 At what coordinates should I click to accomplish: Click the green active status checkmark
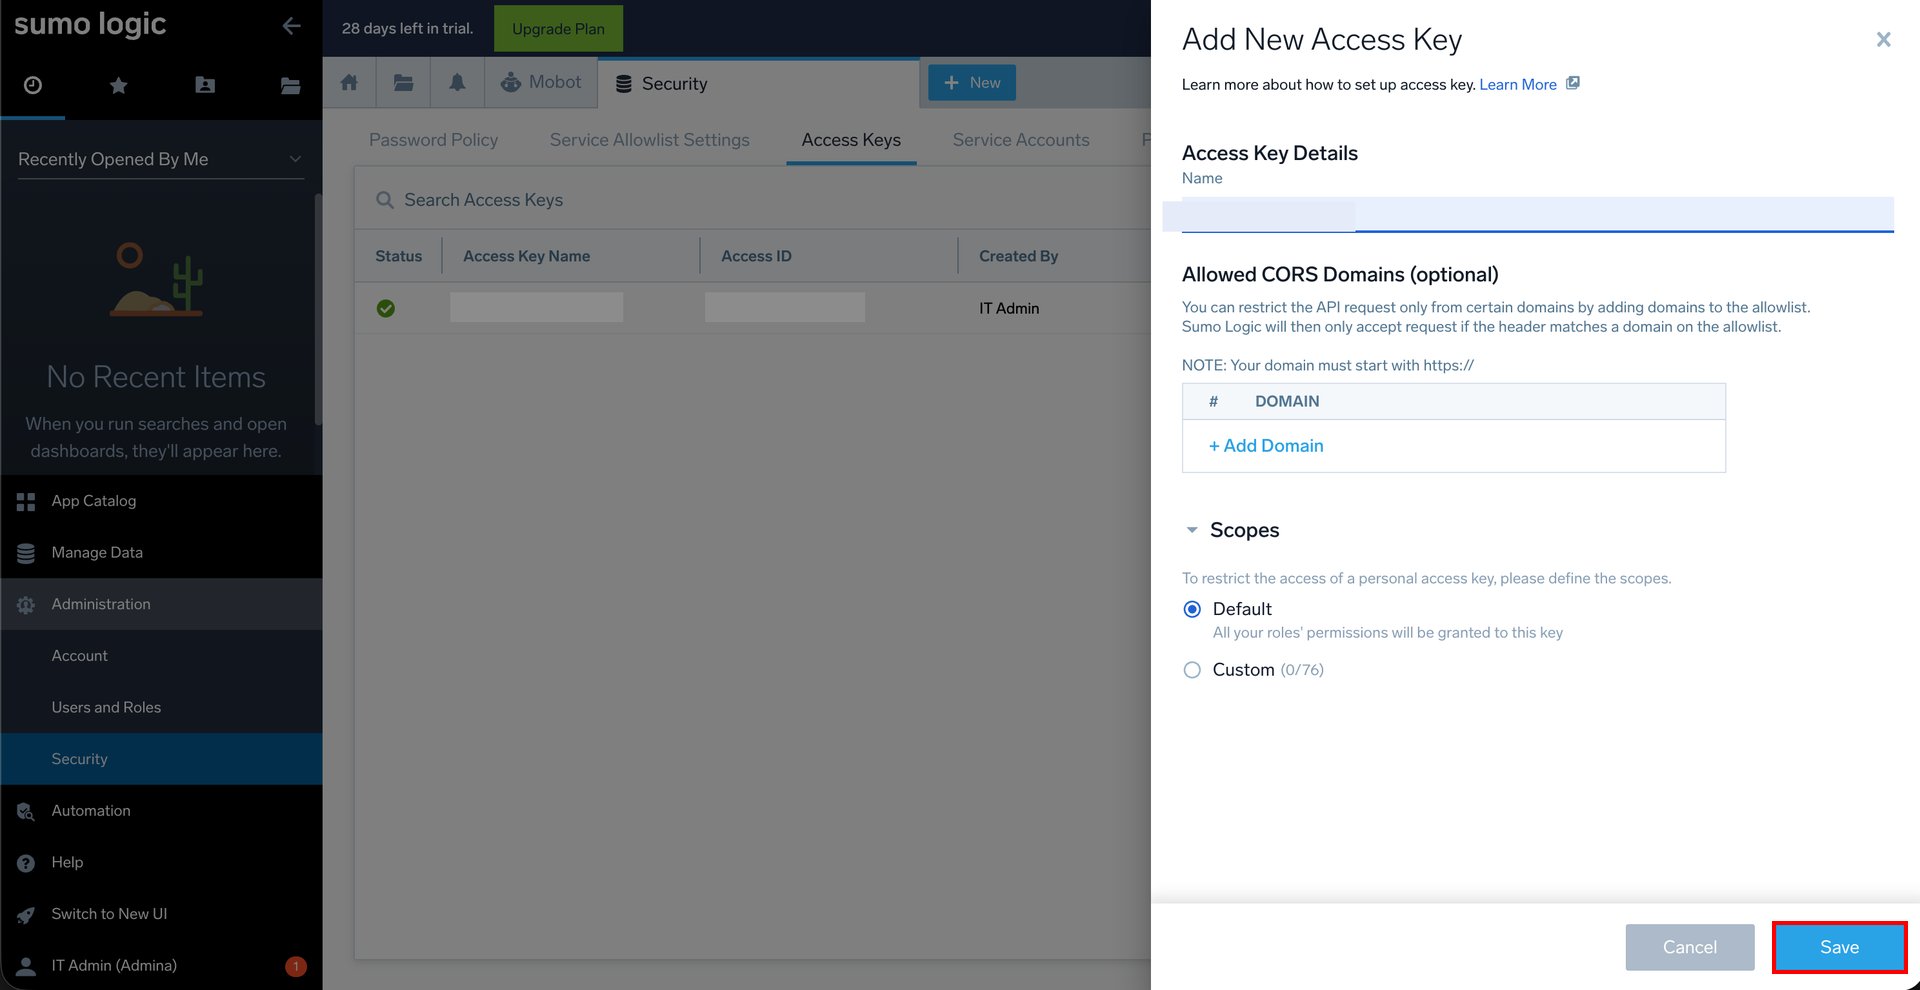click(x=386, y=308)
